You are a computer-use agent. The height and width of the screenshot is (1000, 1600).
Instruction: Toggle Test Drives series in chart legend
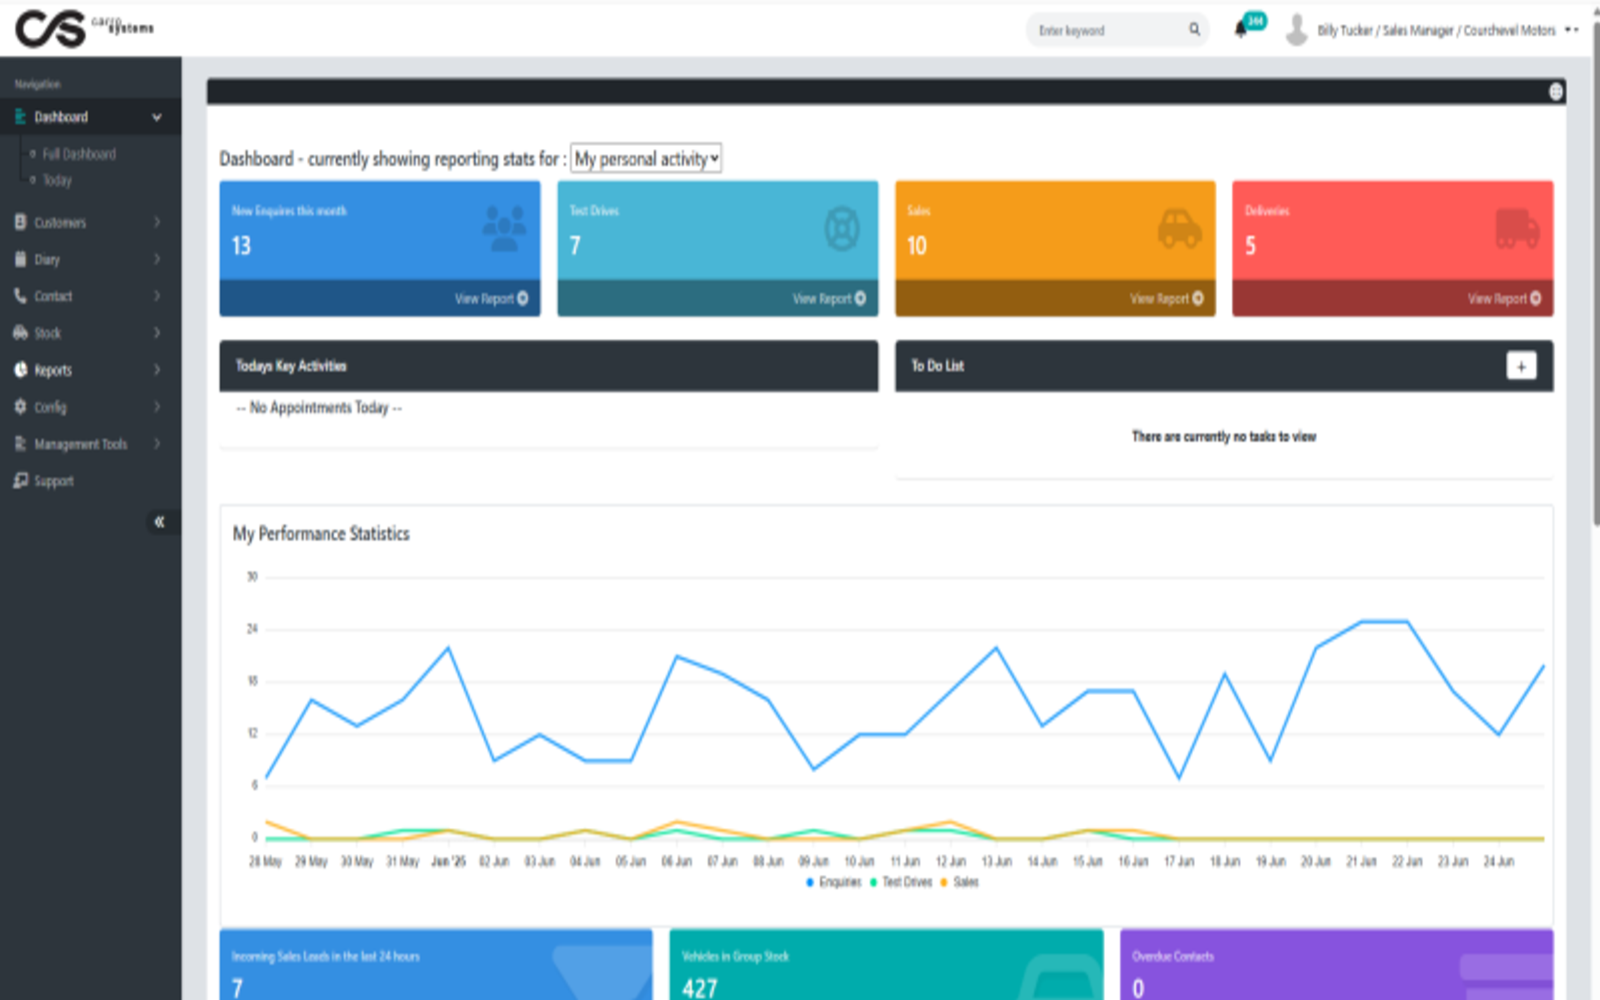(901, 882)
